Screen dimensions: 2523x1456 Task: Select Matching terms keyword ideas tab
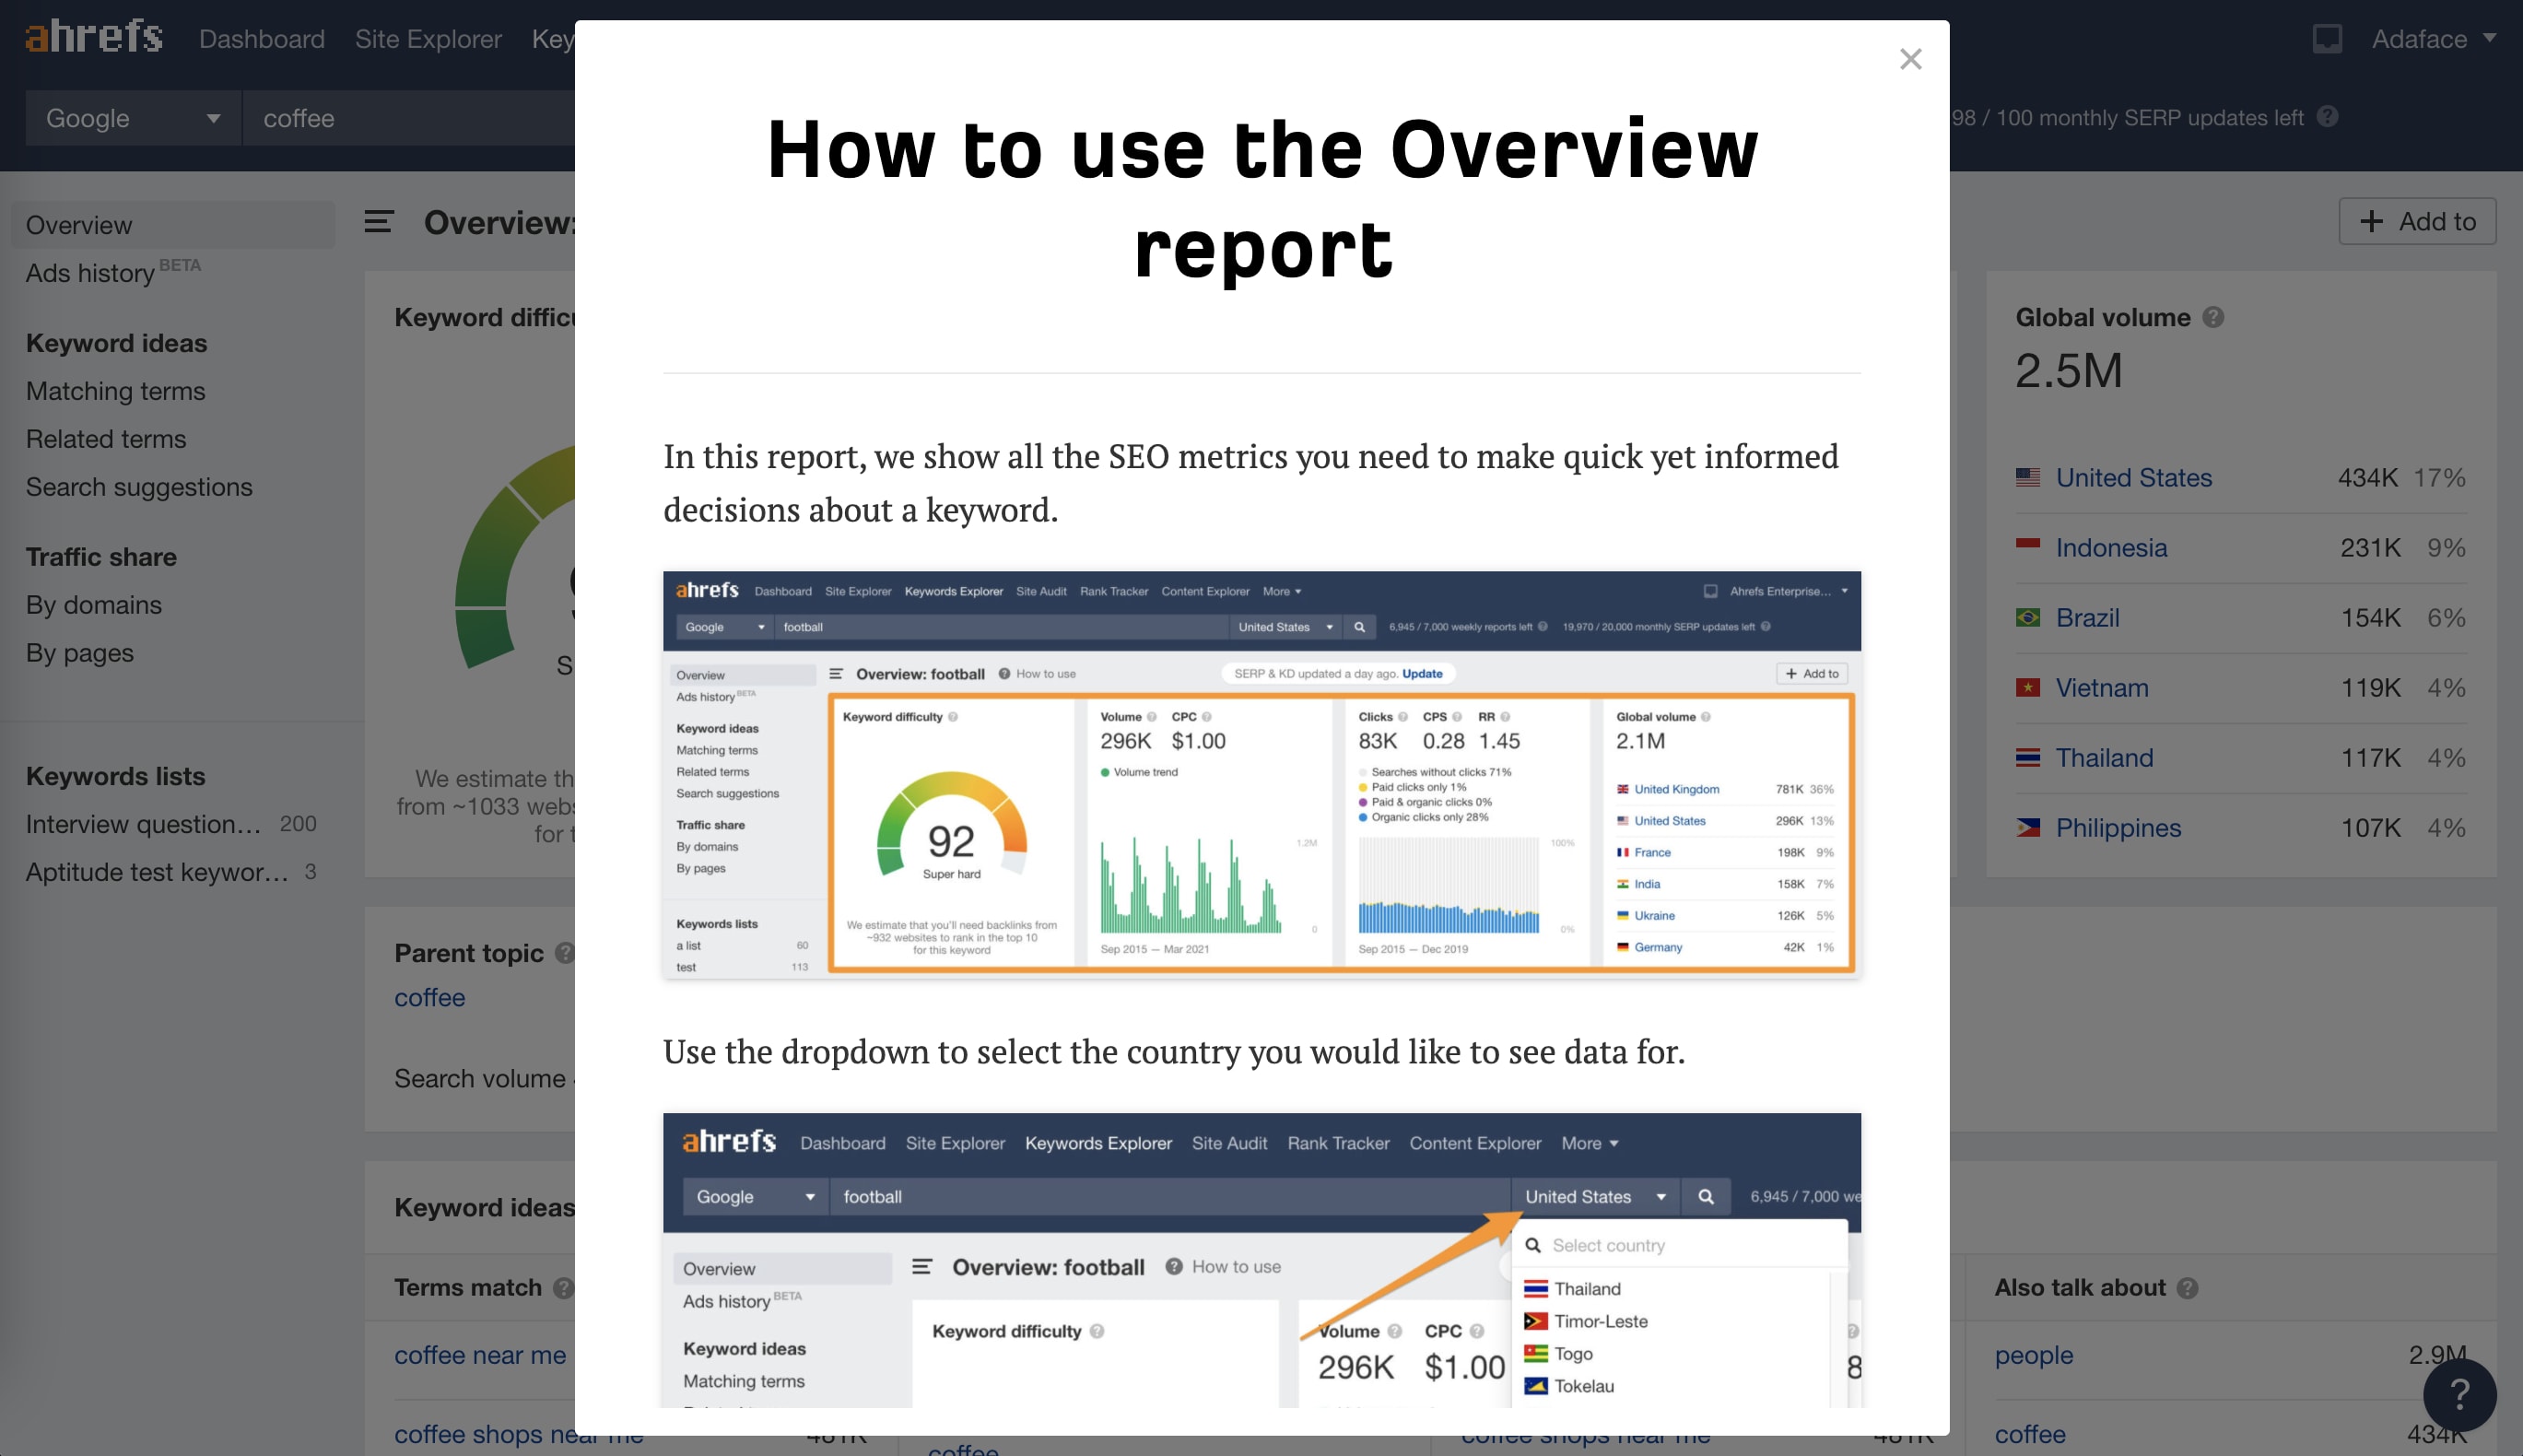coord(112,390)
